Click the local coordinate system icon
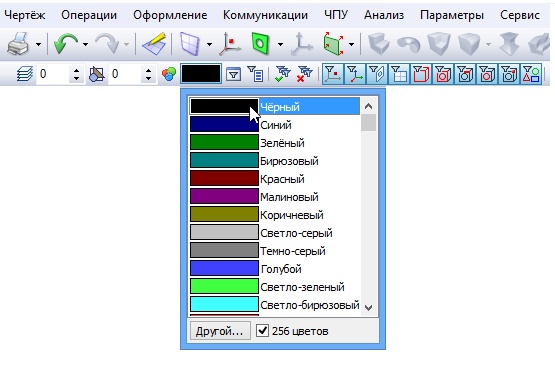This screenshot has height=366, width=555. pyautogui.click(x=302, y=44)
